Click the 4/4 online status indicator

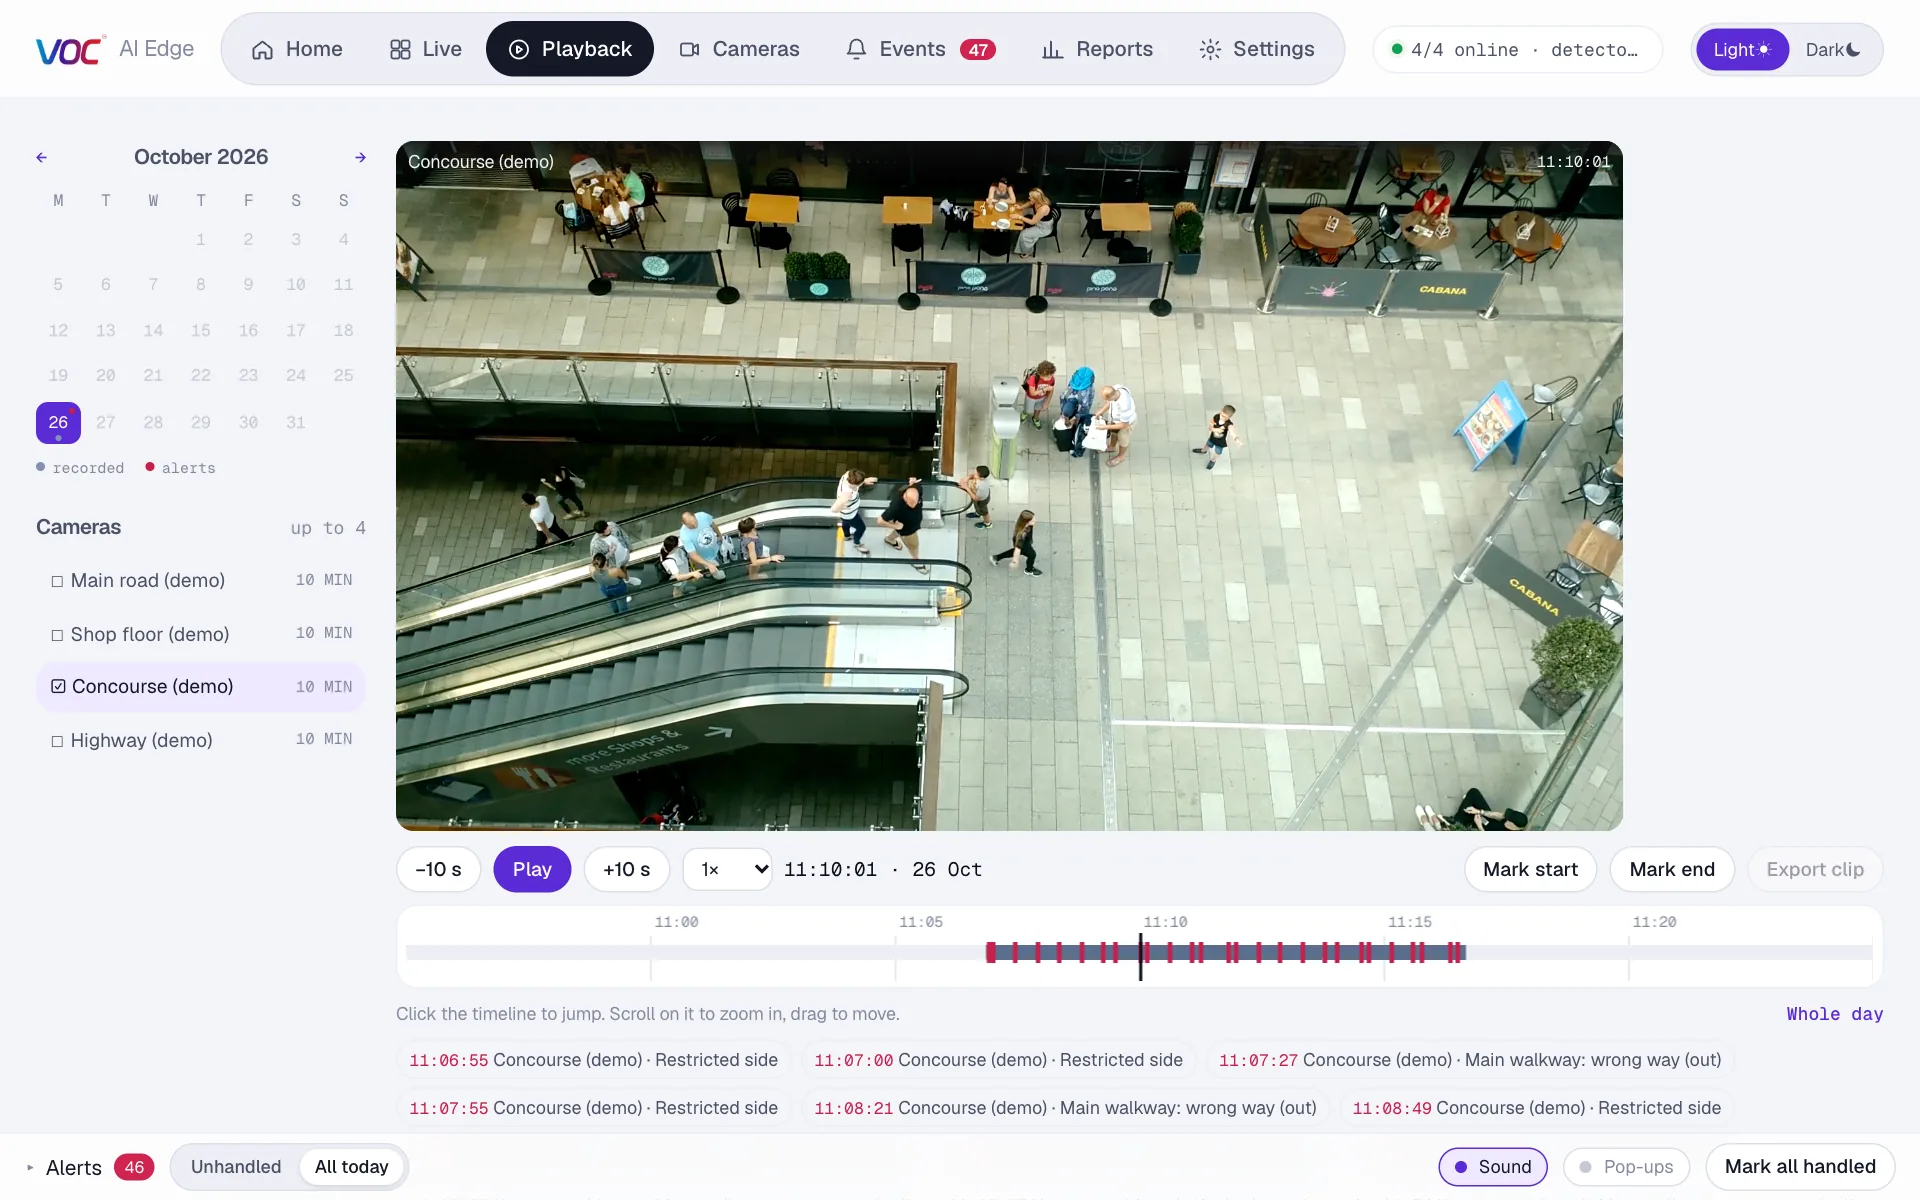point(1516,50)
